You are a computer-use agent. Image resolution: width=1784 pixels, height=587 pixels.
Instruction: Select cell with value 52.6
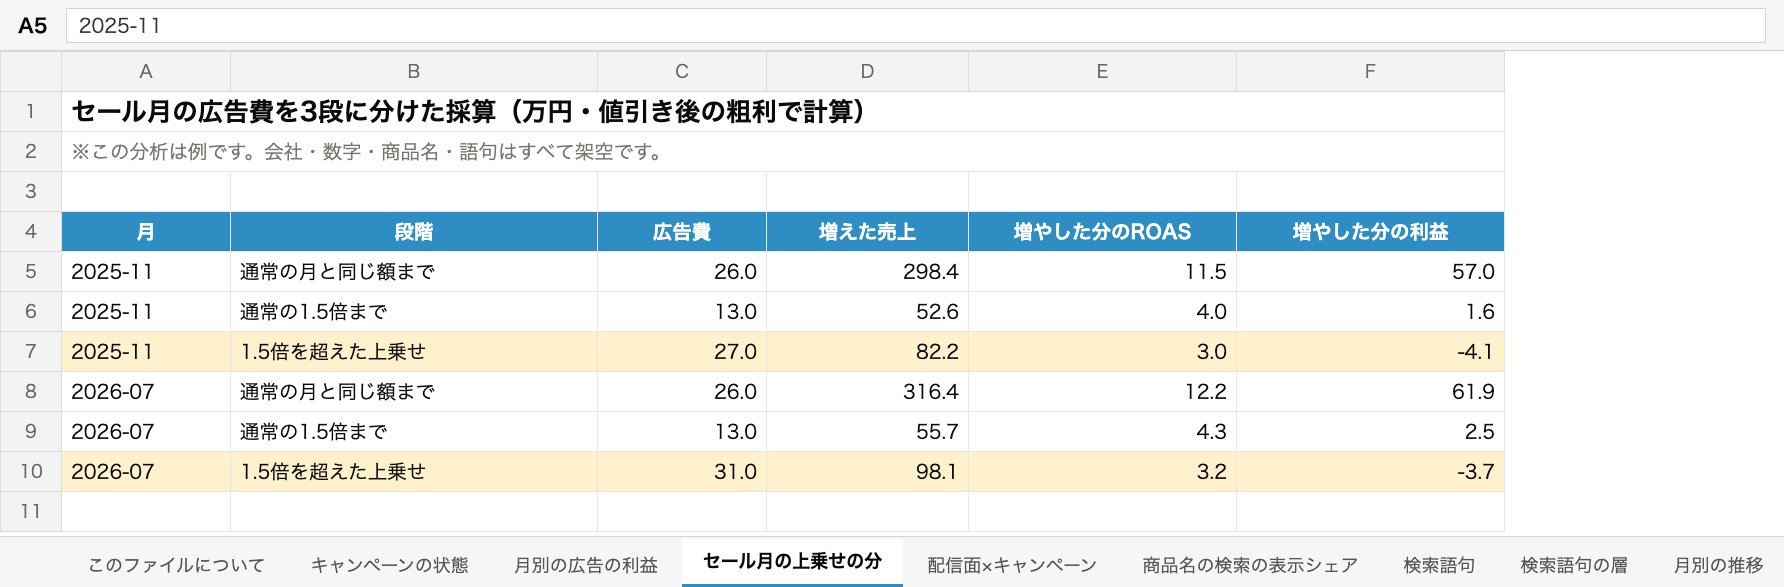[x=867, y=312]
